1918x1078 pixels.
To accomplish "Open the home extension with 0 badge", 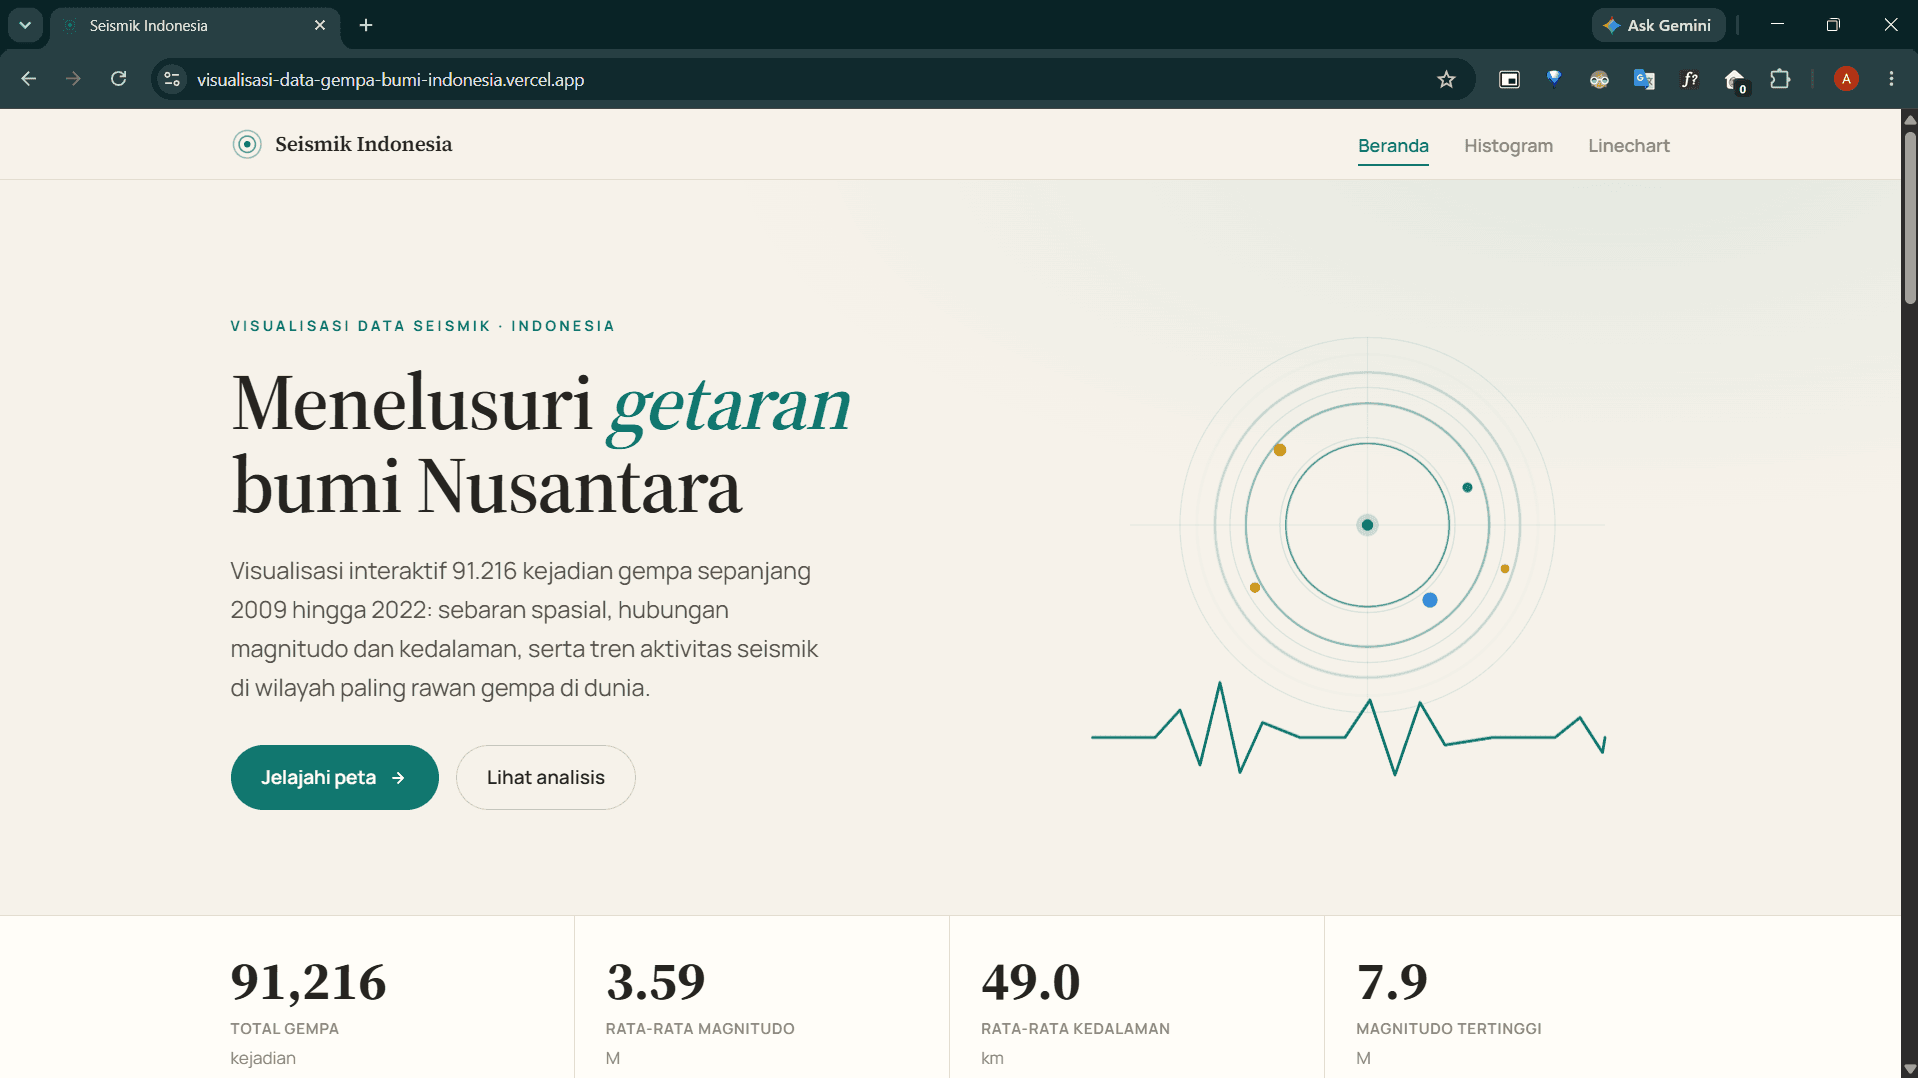I will (1735, 80).
